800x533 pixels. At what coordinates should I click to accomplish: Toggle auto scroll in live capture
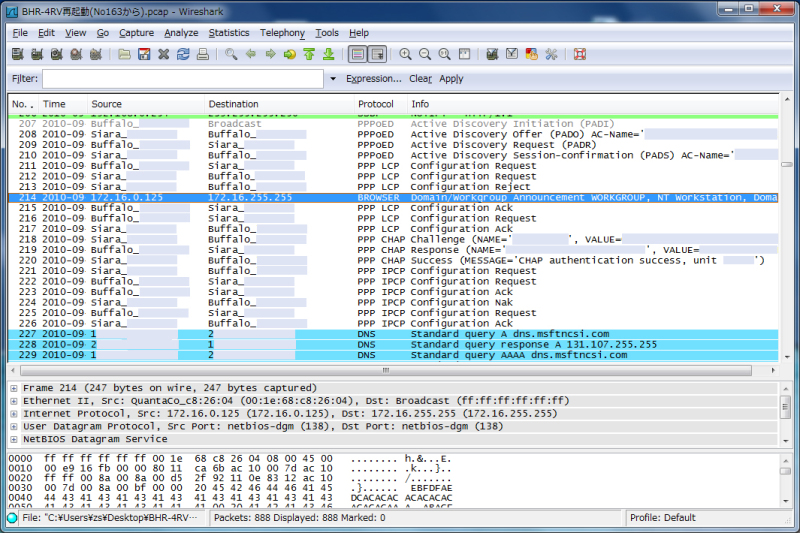pos(377,54)
